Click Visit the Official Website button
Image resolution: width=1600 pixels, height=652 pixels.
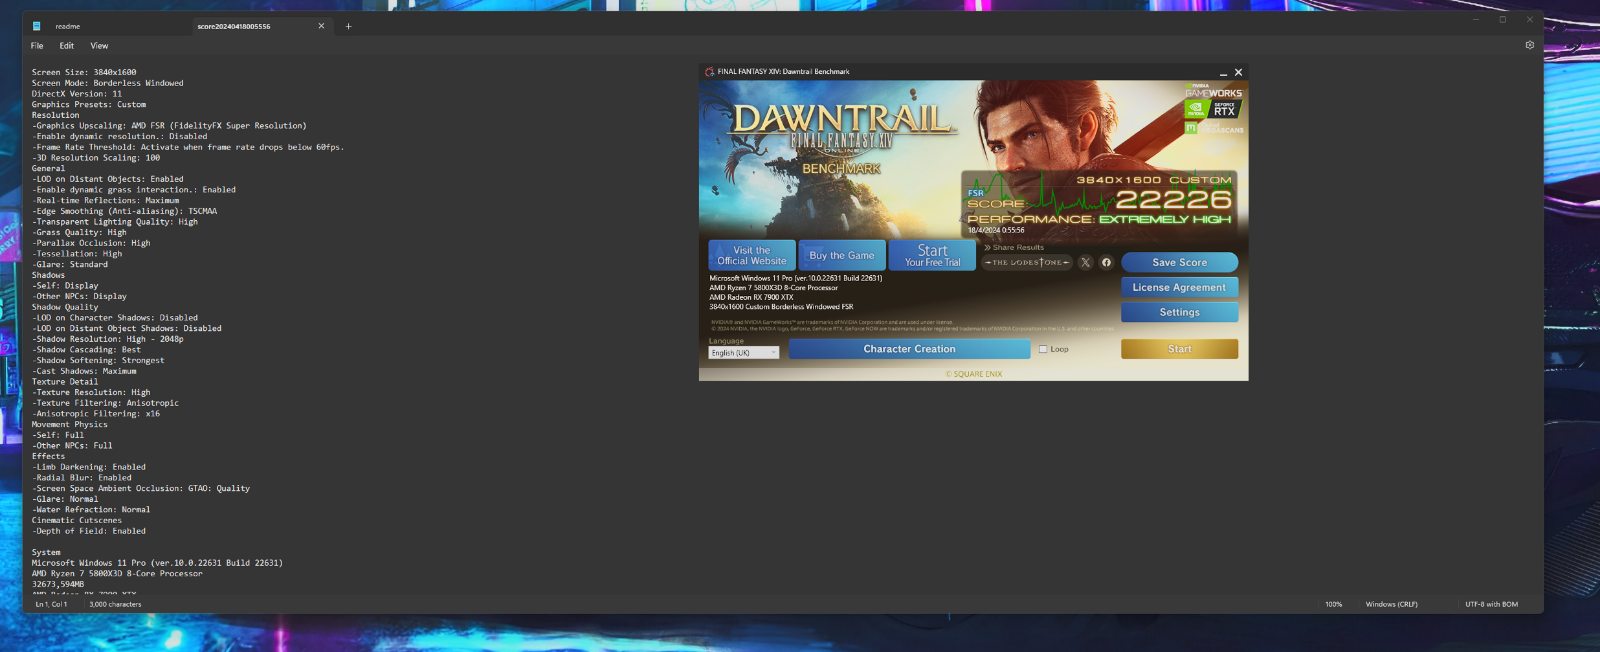point(752,255)
